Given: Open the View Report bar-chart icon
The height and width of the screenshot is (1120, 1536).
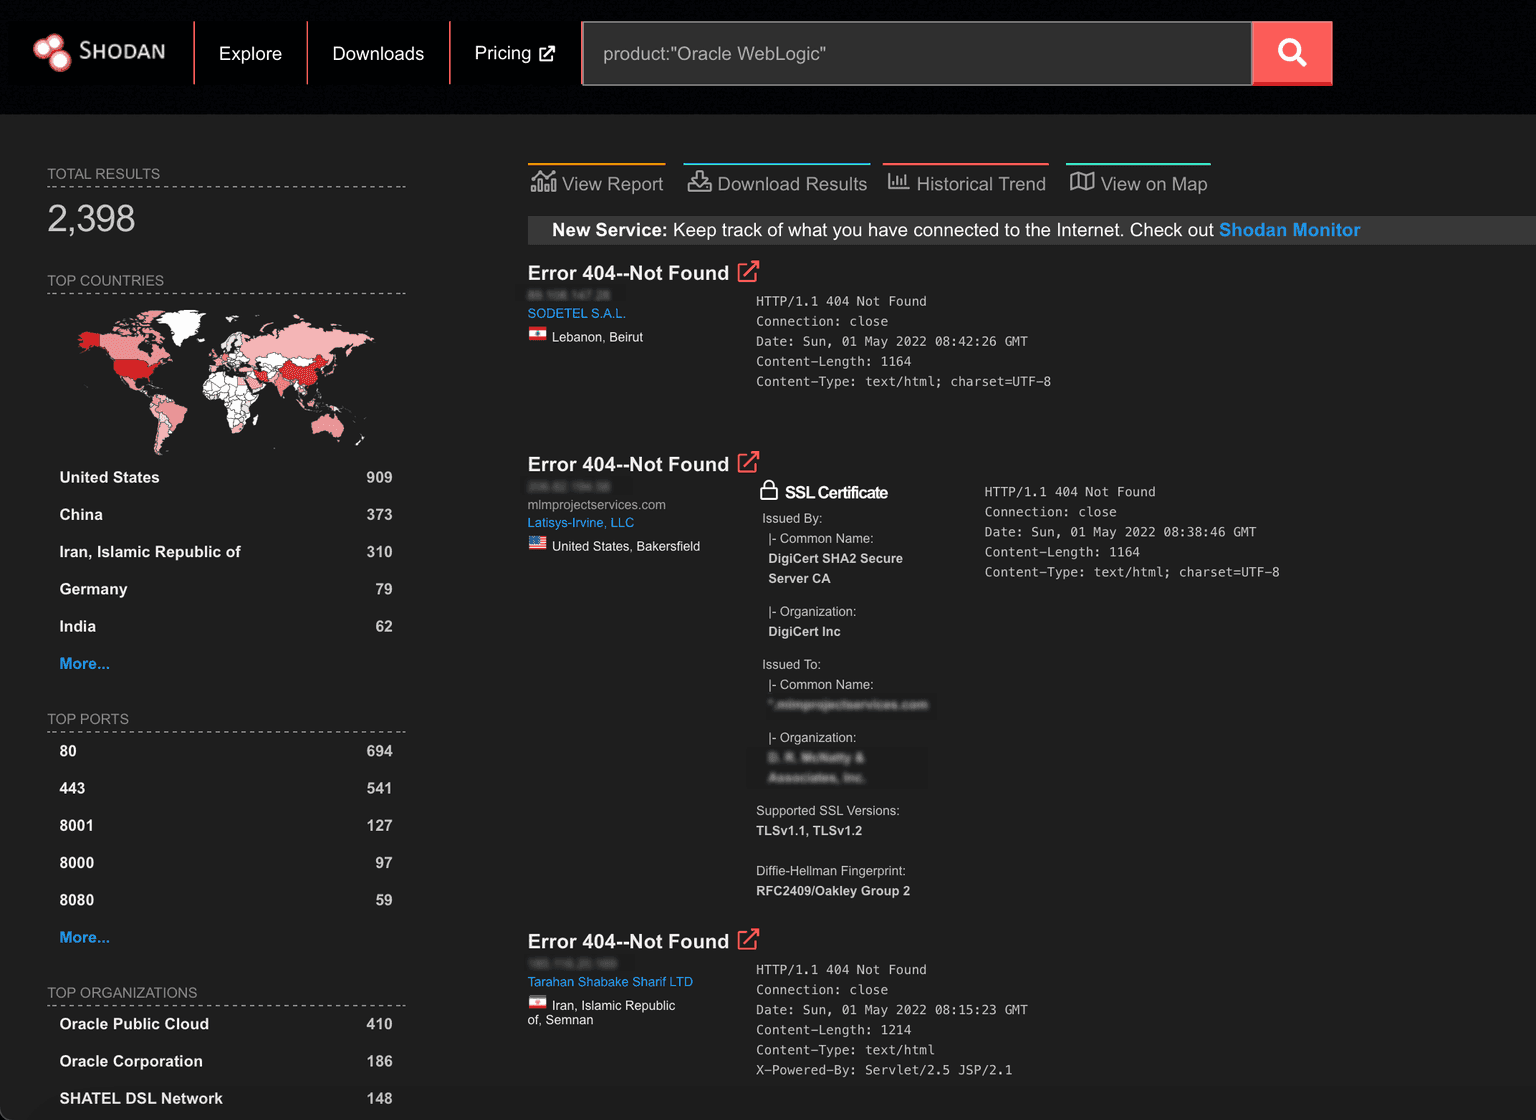Looking at the screenshot, I should click(x=543, y=182).
